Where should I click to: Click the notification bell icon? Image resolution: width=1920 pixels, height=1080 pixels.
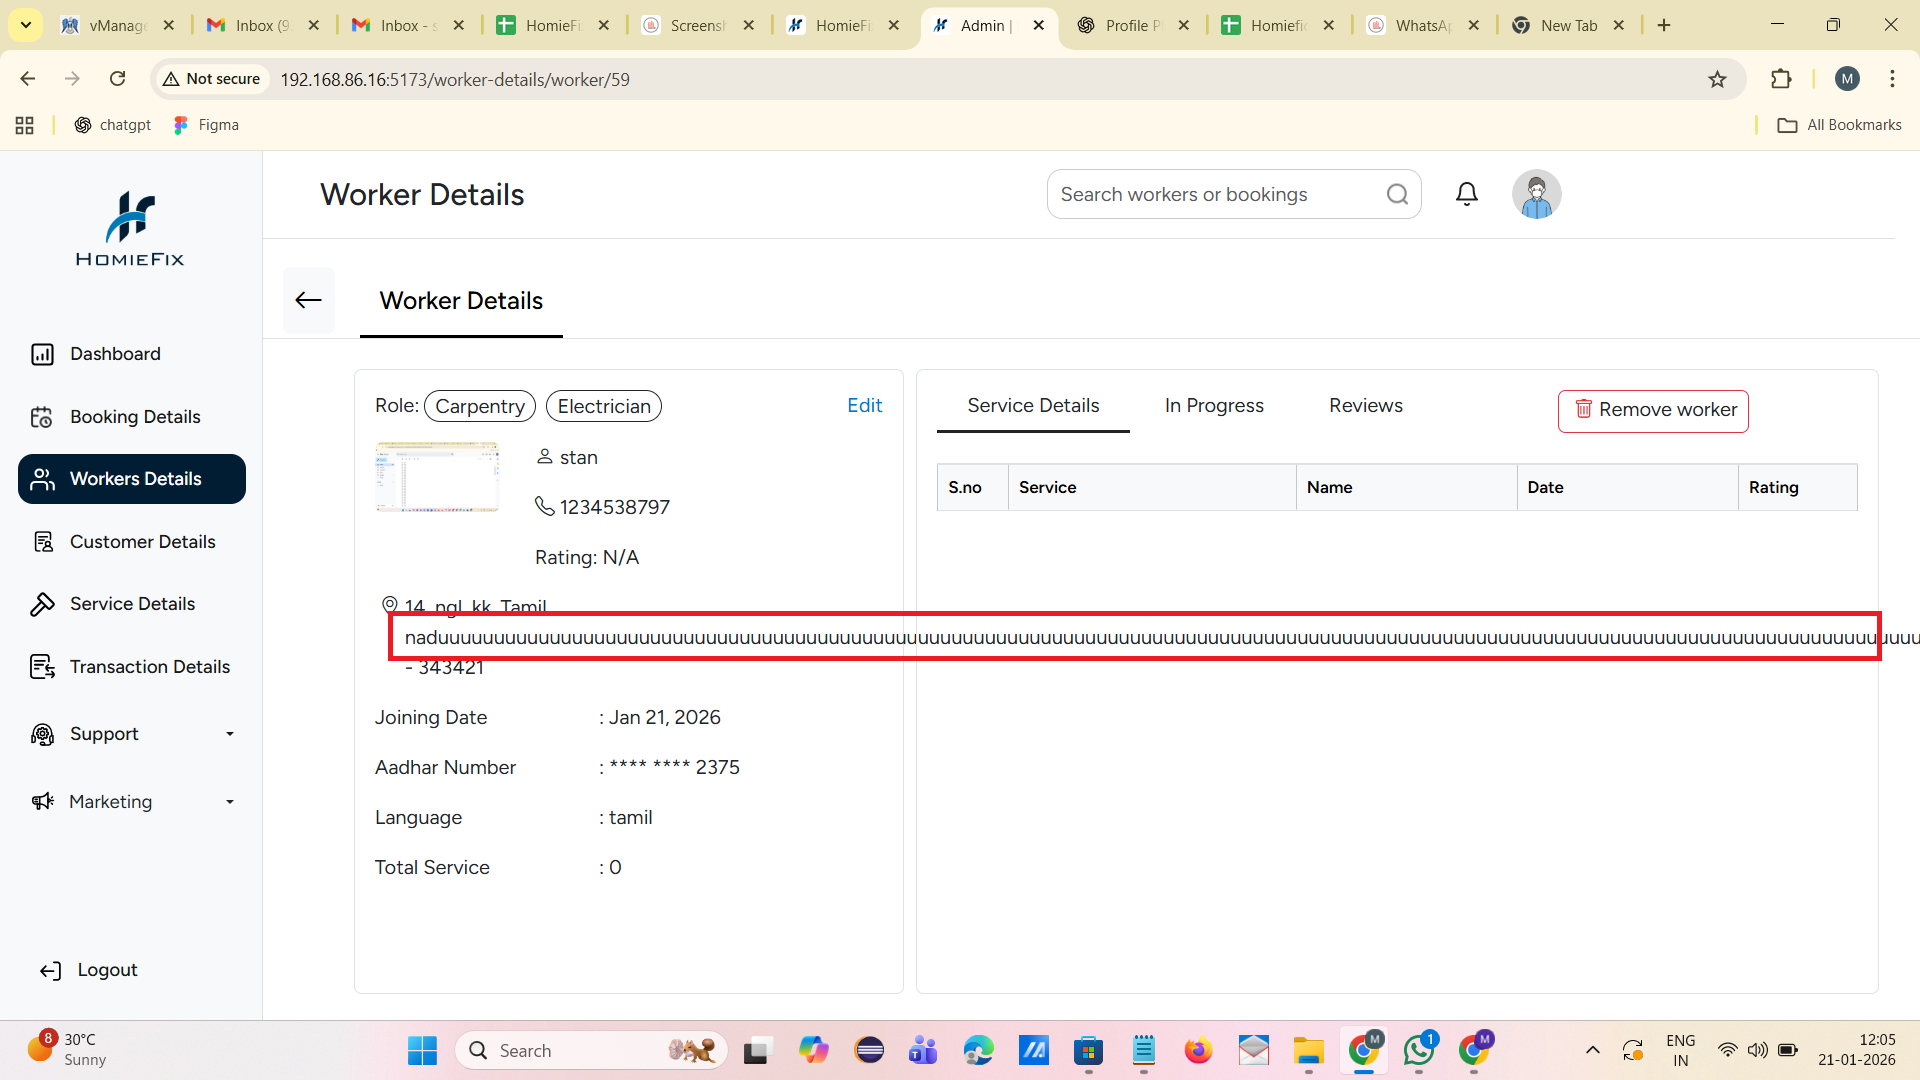pyautogui.click(x=1466, y=194)
